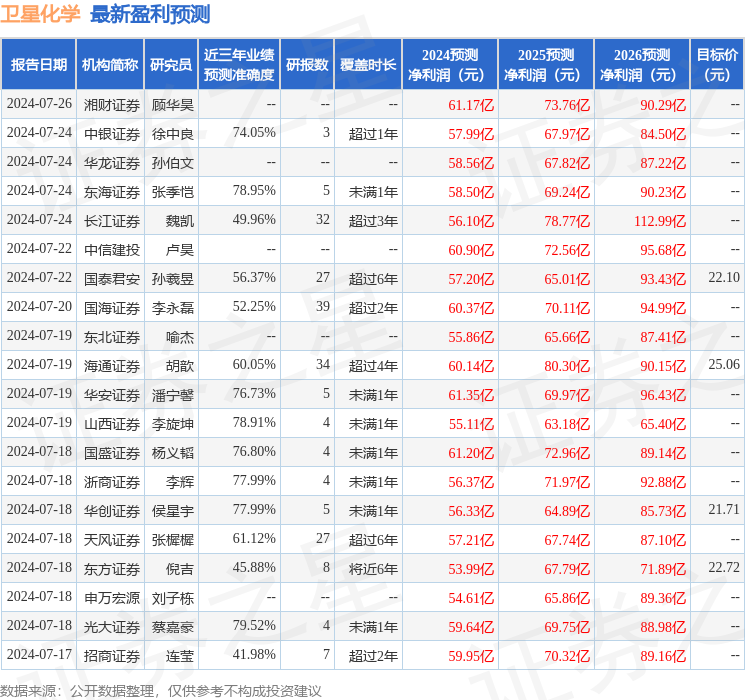
Task: Select the 申万宏源 institution cell
Action: click(112, 597)
